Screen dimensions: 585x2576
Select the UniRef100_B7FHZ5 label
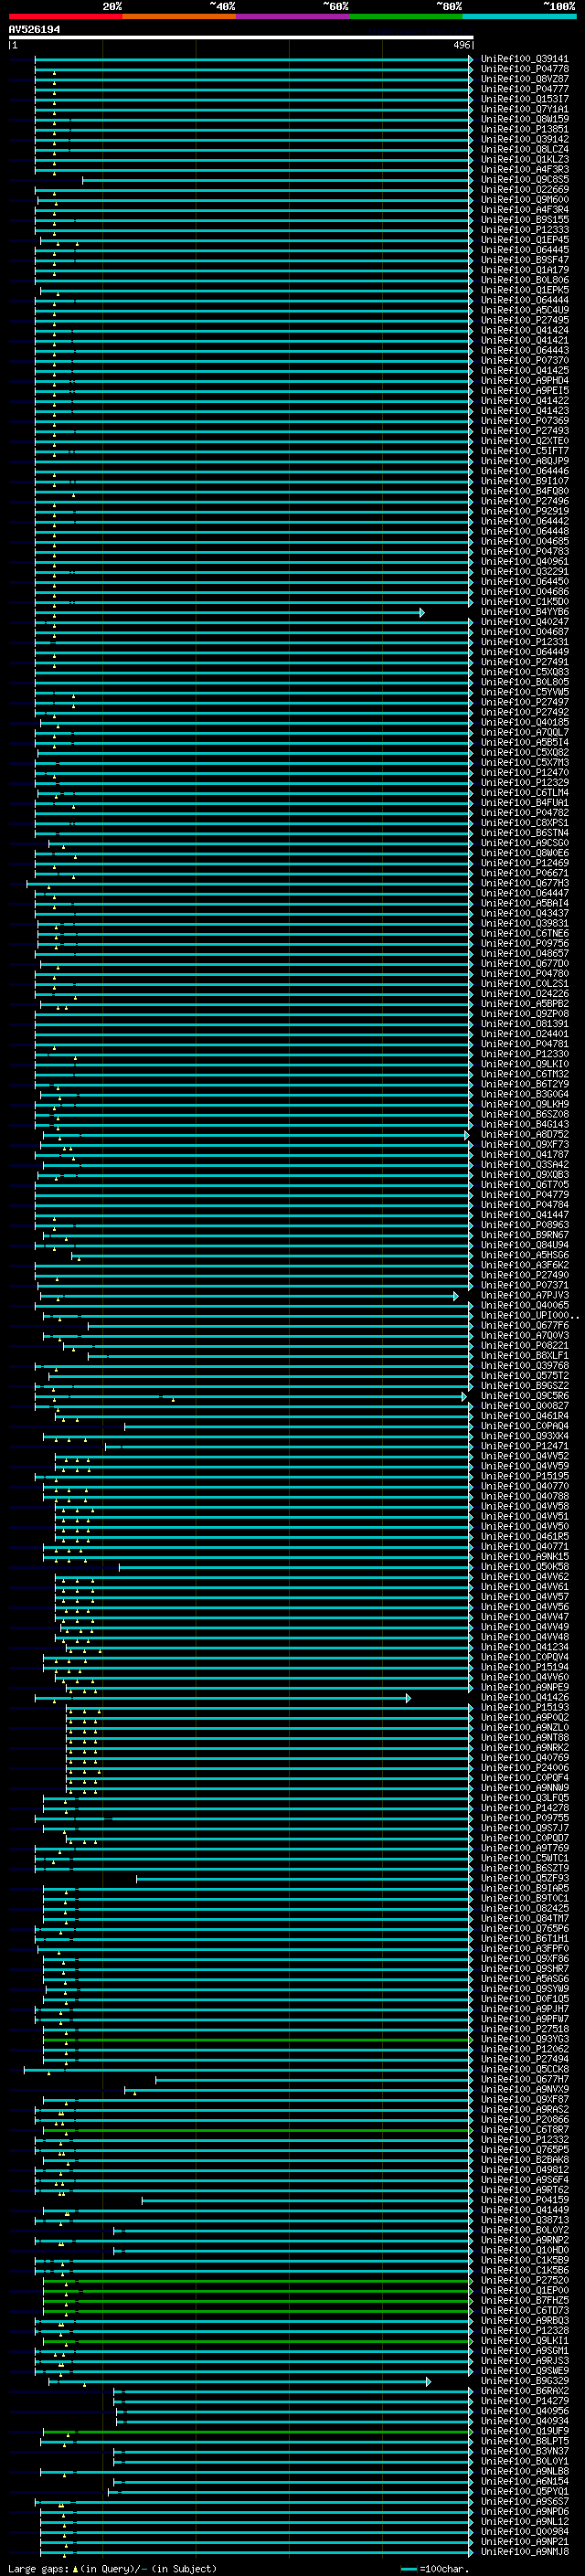pos(524,2300)
